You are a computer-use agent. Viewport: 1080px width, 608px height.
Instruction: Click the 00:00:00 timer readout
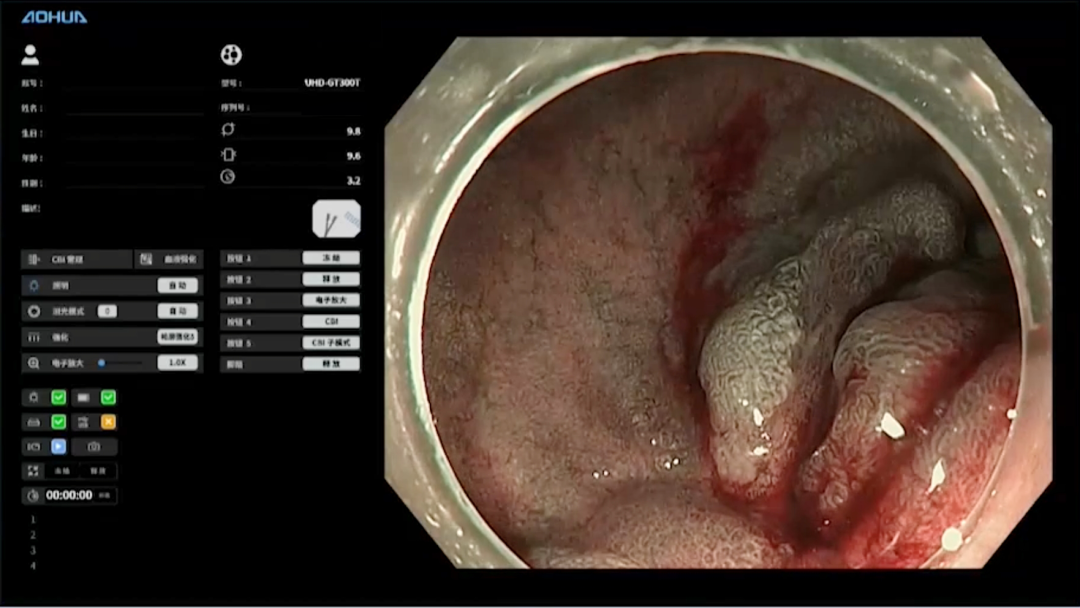click(x=69, y=496)
